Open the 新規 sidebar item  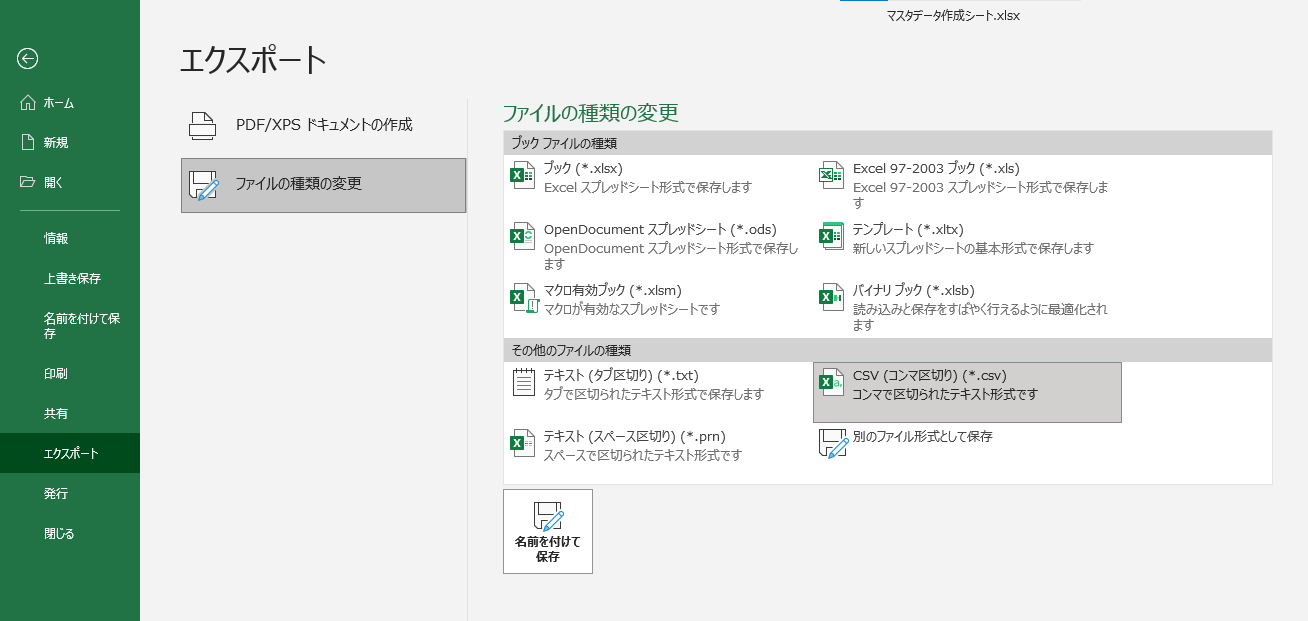[55, 143]
